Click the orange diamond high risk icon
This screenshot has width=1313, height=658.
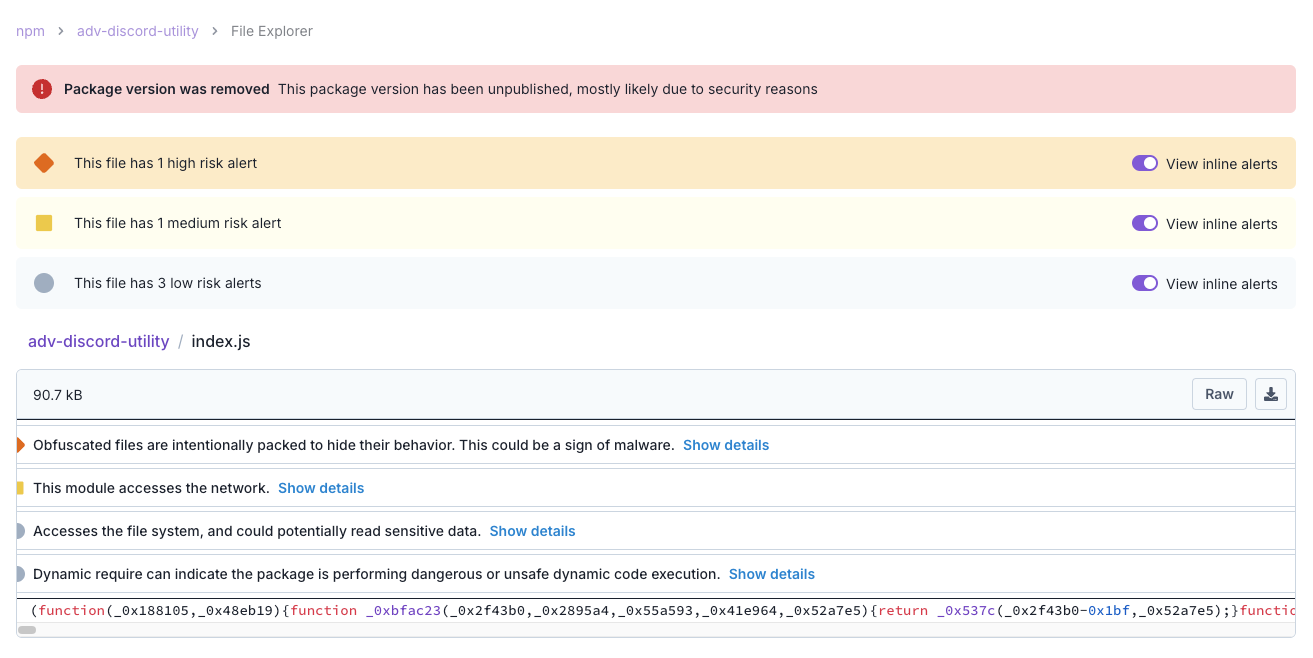point(44,163)
